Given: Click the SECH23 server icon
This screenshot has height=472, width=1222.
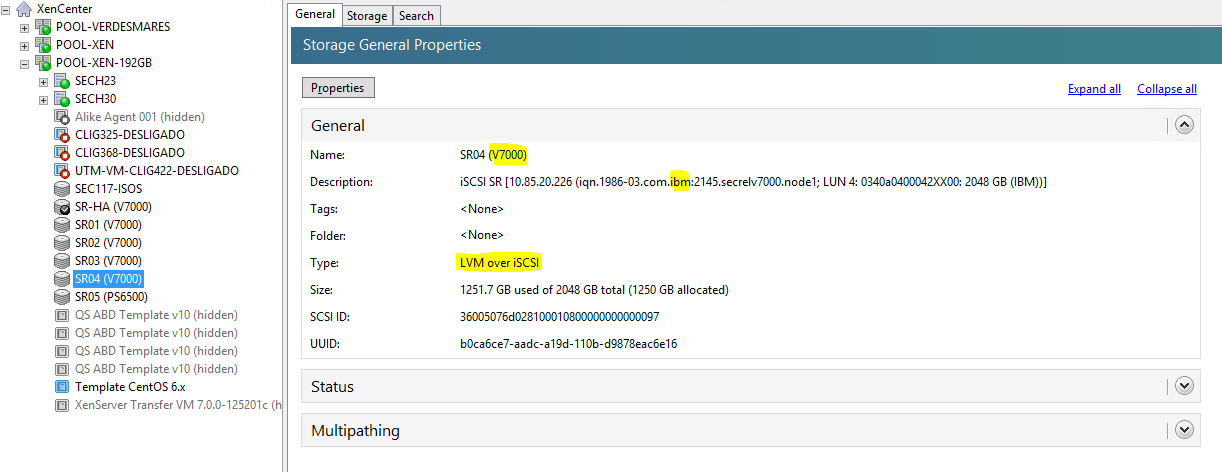Looking at the screenshot, I should click(62, 81).
